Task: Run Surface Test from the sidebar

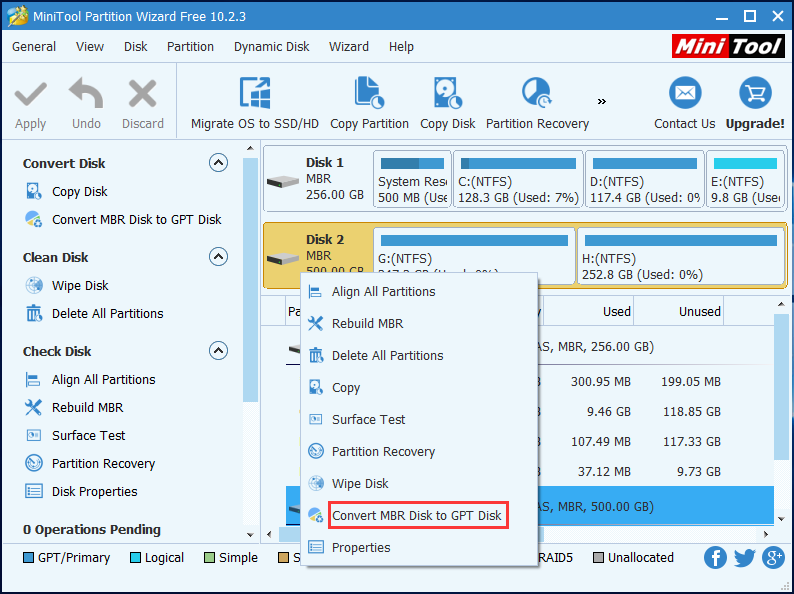Action: tap(88, 435)
